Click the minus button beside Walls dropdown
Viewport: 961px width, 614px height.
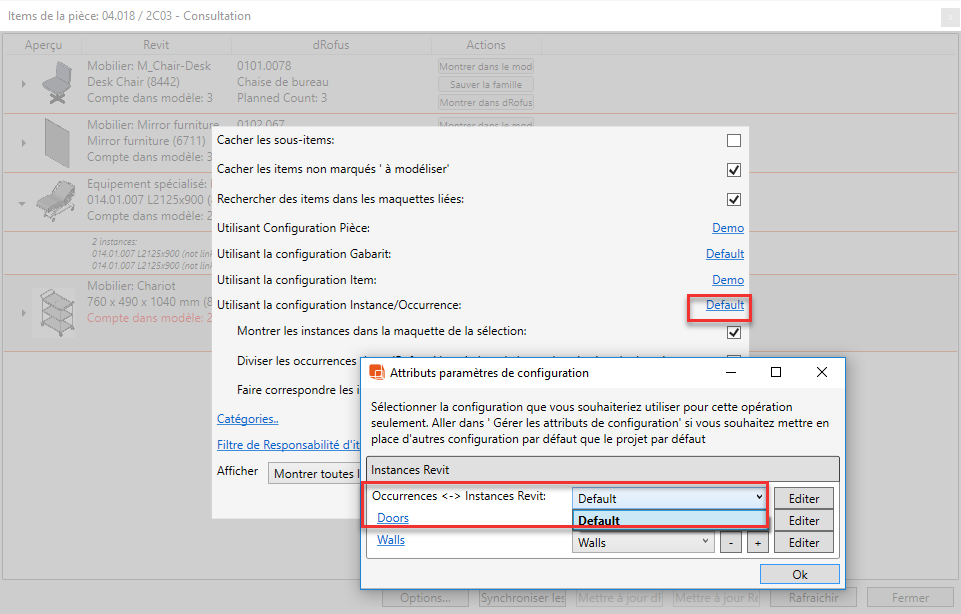click(x=732, y=542)
